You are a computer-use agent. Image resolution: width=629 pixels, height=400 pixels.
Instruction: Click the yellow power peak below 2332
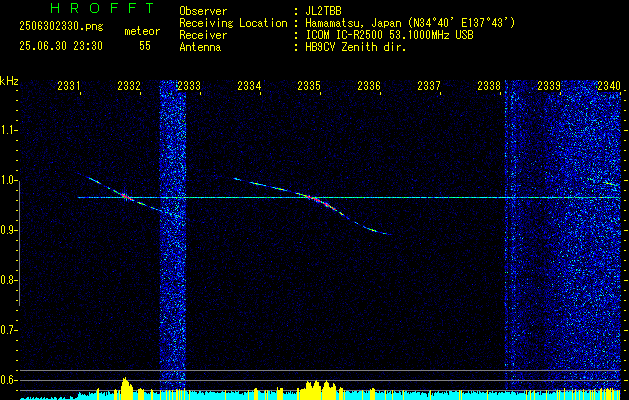point(126,386)
